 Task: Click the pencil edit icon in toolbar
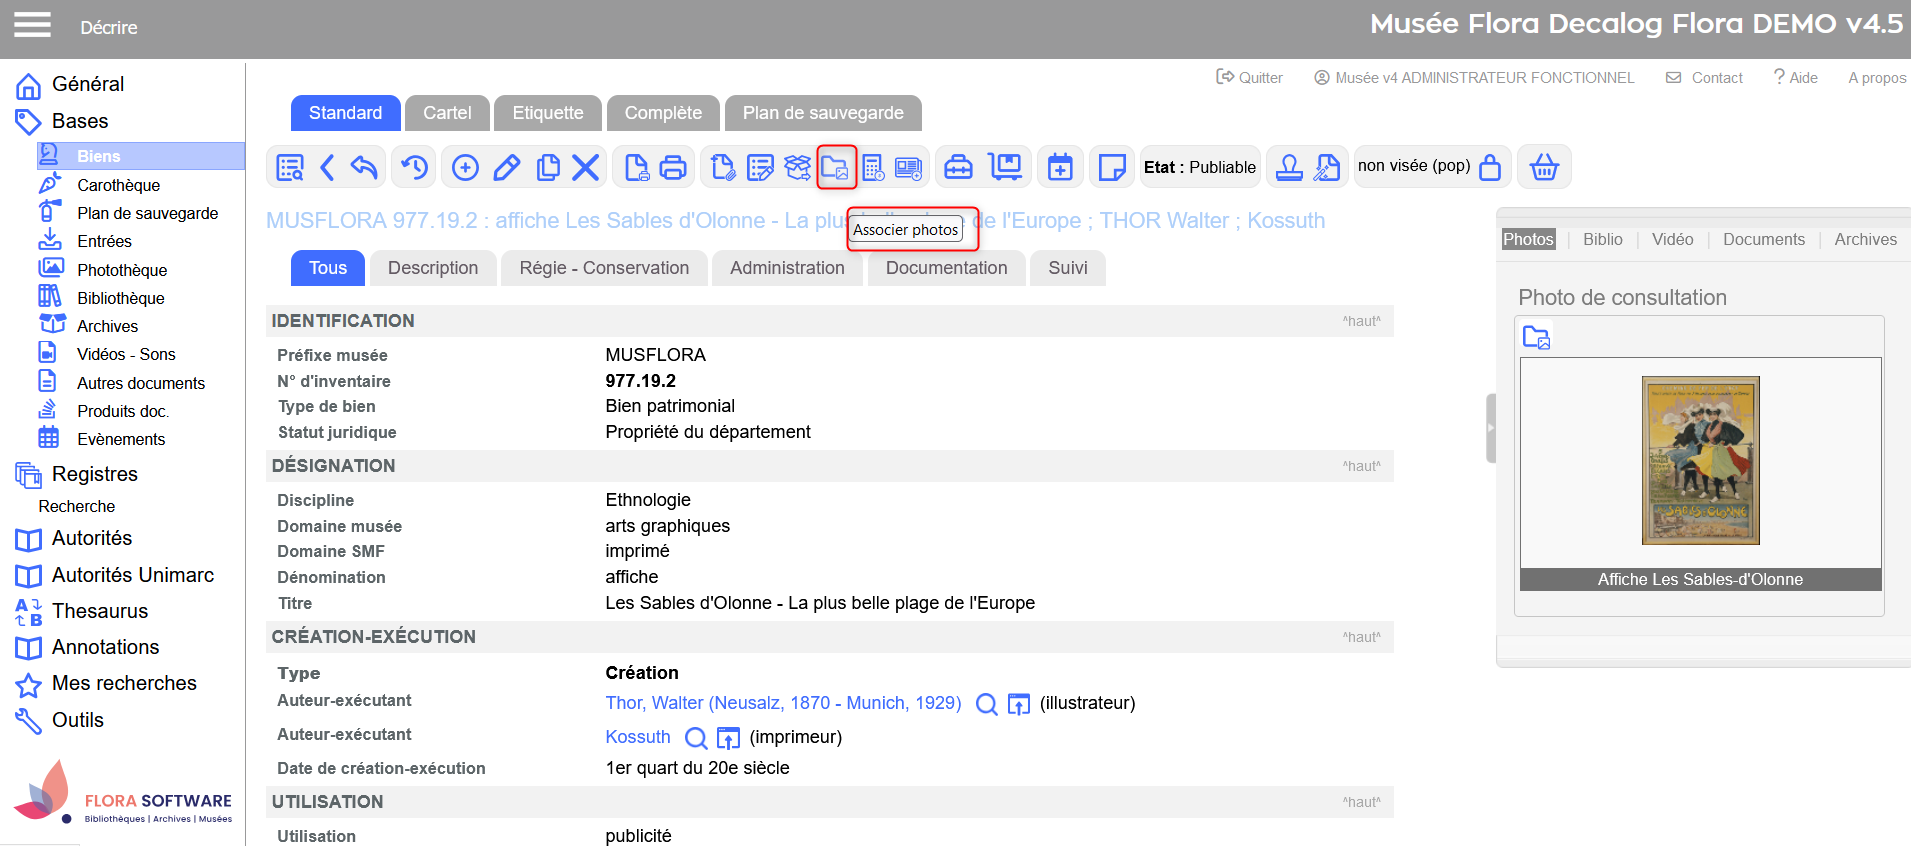coord(507,167)
